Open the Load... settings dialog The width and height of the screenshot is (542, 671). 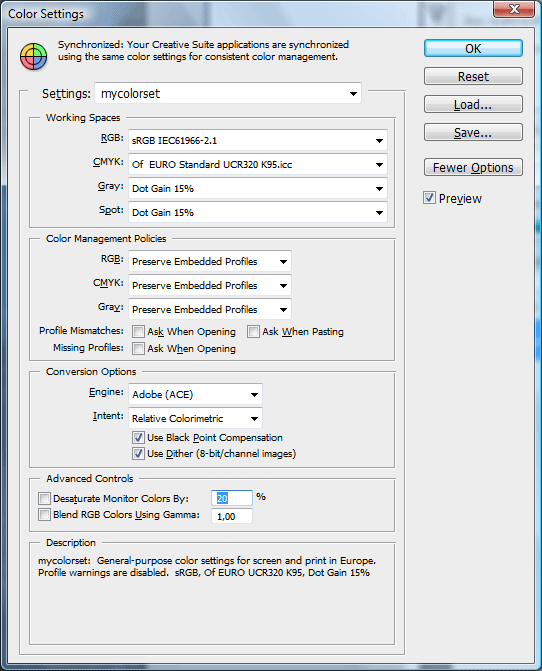[x=473, y=104]
